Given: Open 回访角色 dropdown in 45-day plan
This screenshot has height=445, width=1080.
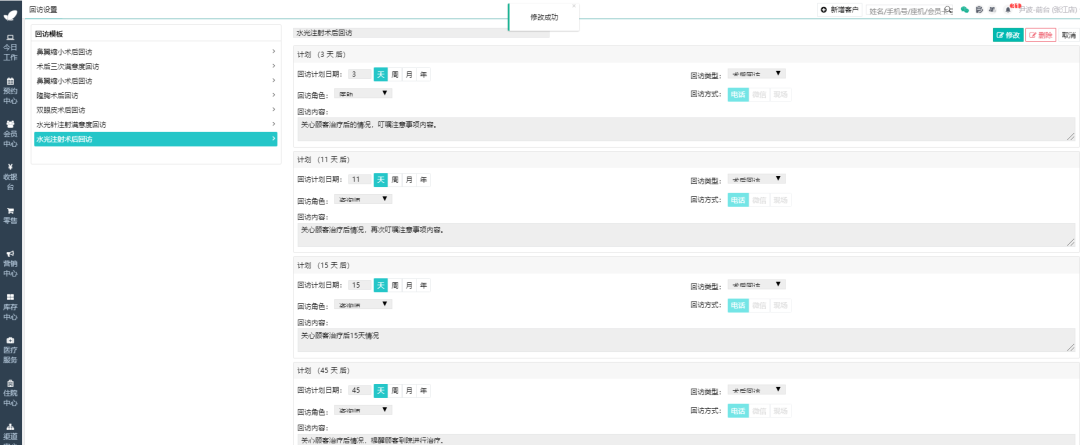Looking at the screenshot, I should [x=363, y=409].
